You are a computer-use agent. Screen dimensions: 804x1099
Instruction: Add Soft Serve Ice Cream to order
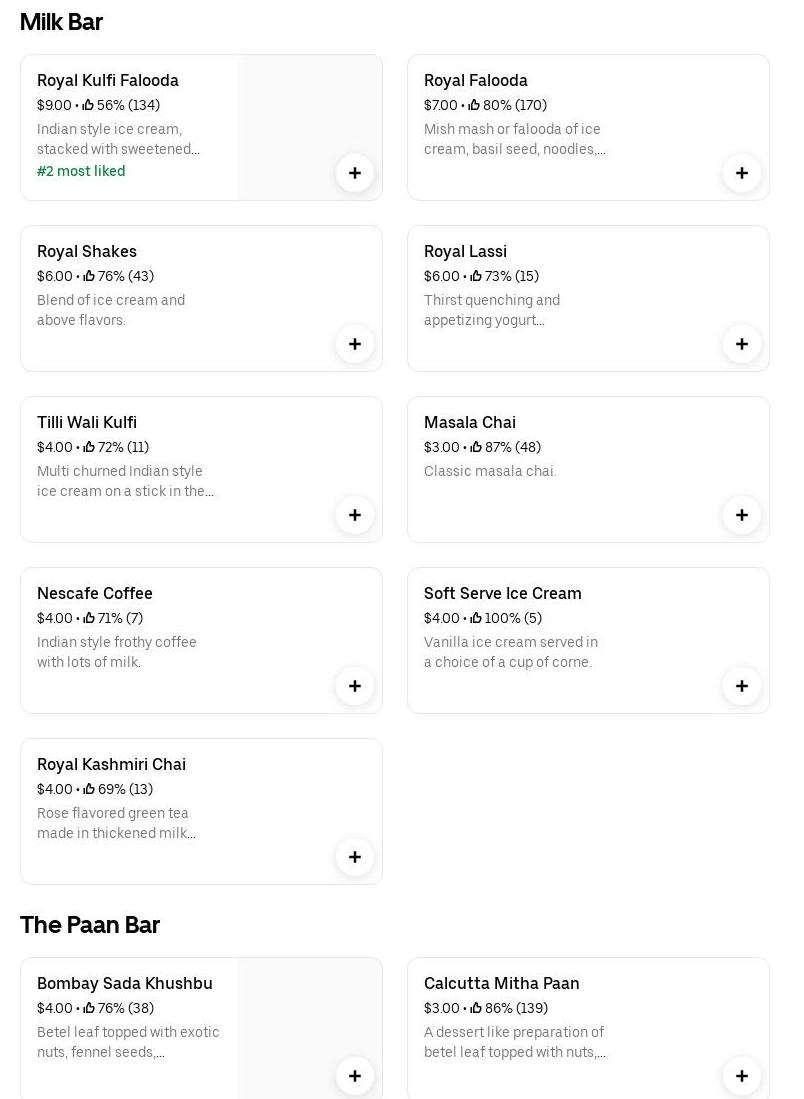742,686
